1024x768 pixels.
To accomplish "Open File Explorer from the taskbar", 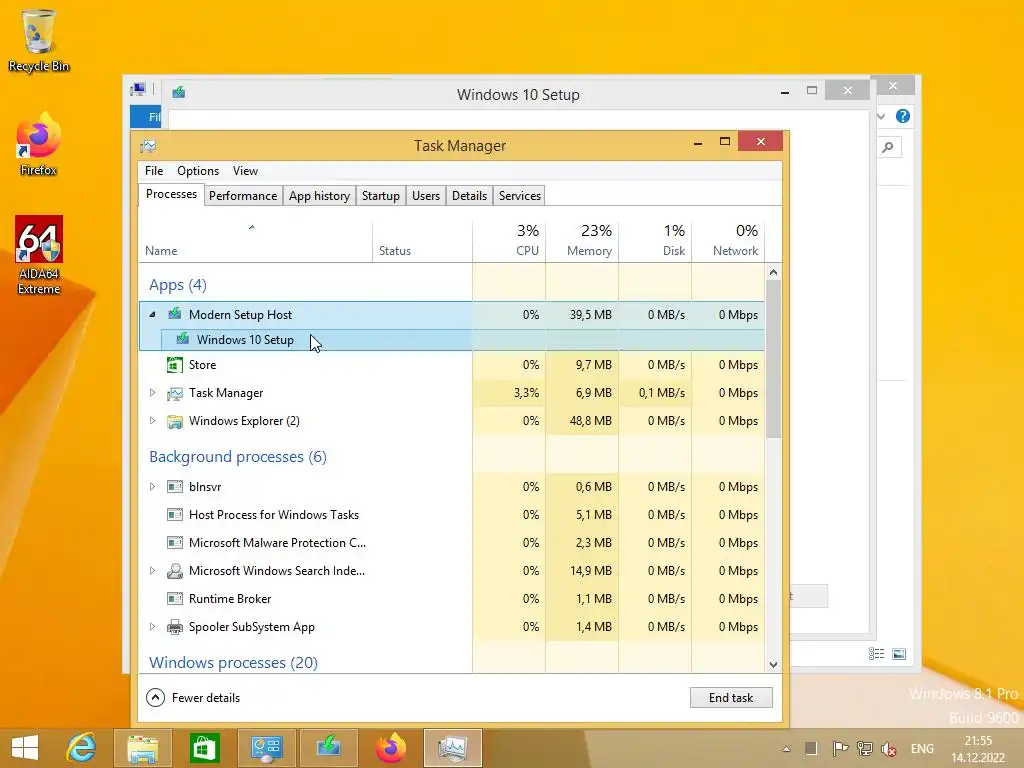I will pyautogui.click(x=143, y=748).
